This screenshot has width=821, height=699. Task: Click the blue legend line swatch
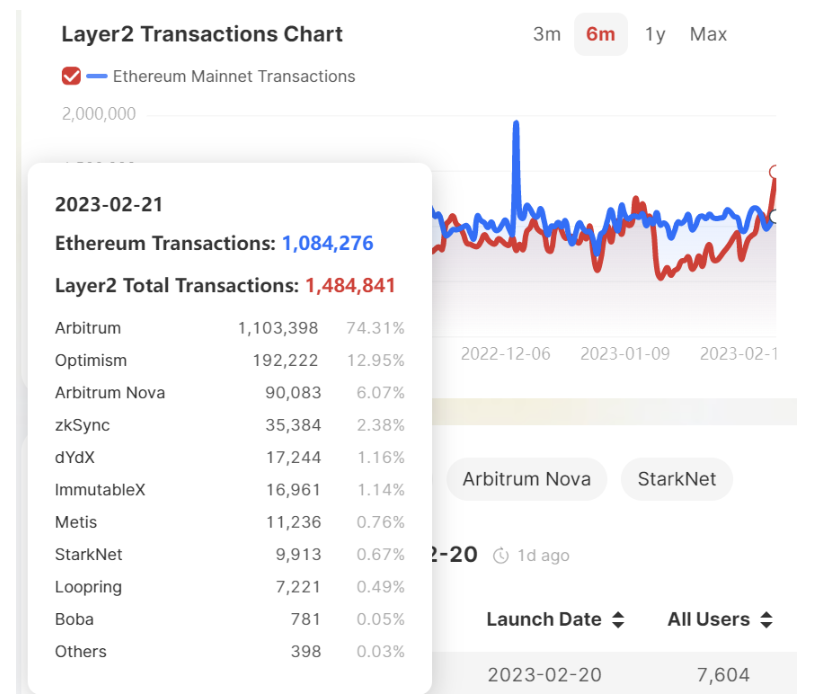[97, 76]
